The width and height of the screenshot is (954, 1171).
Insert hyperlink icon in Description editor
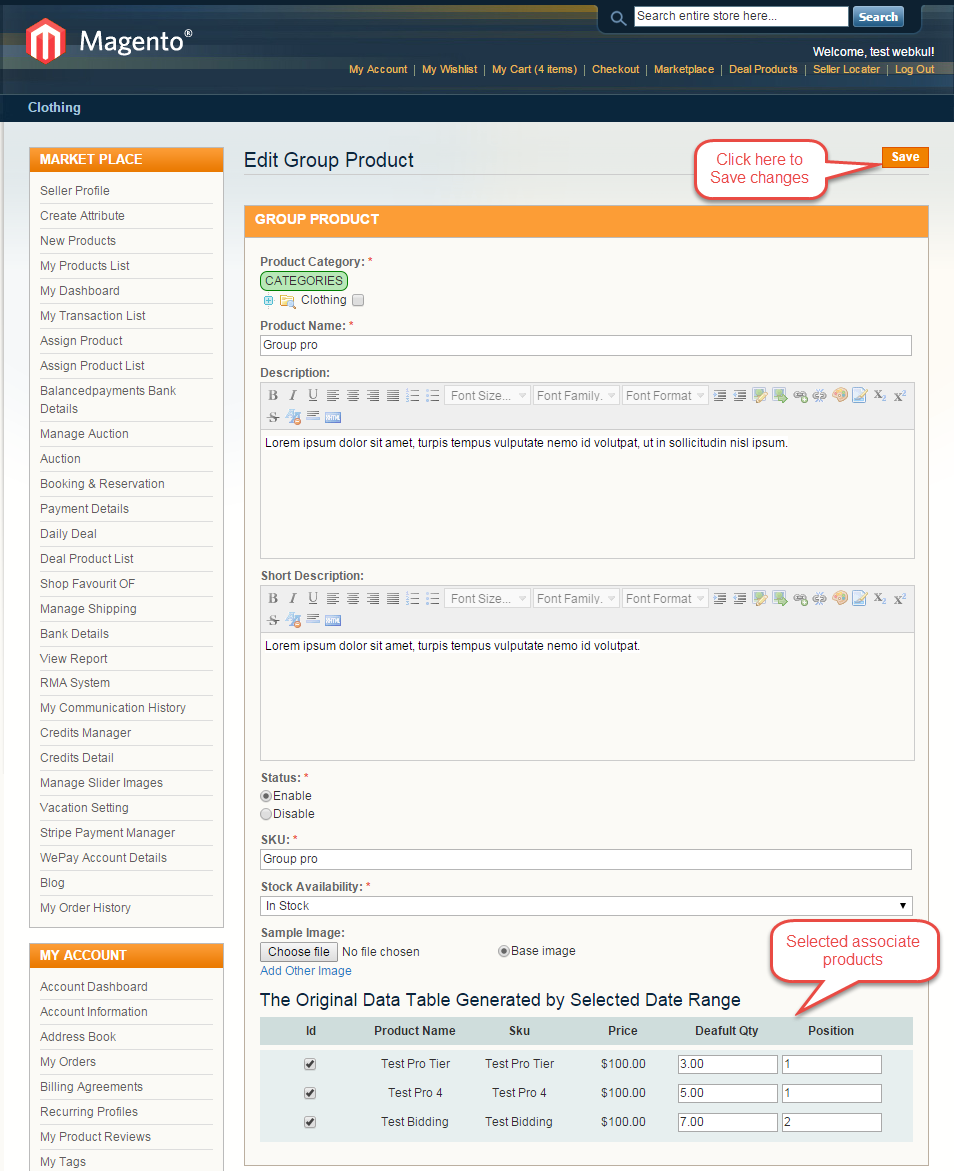pyautogui.click(x=800, y=396)
